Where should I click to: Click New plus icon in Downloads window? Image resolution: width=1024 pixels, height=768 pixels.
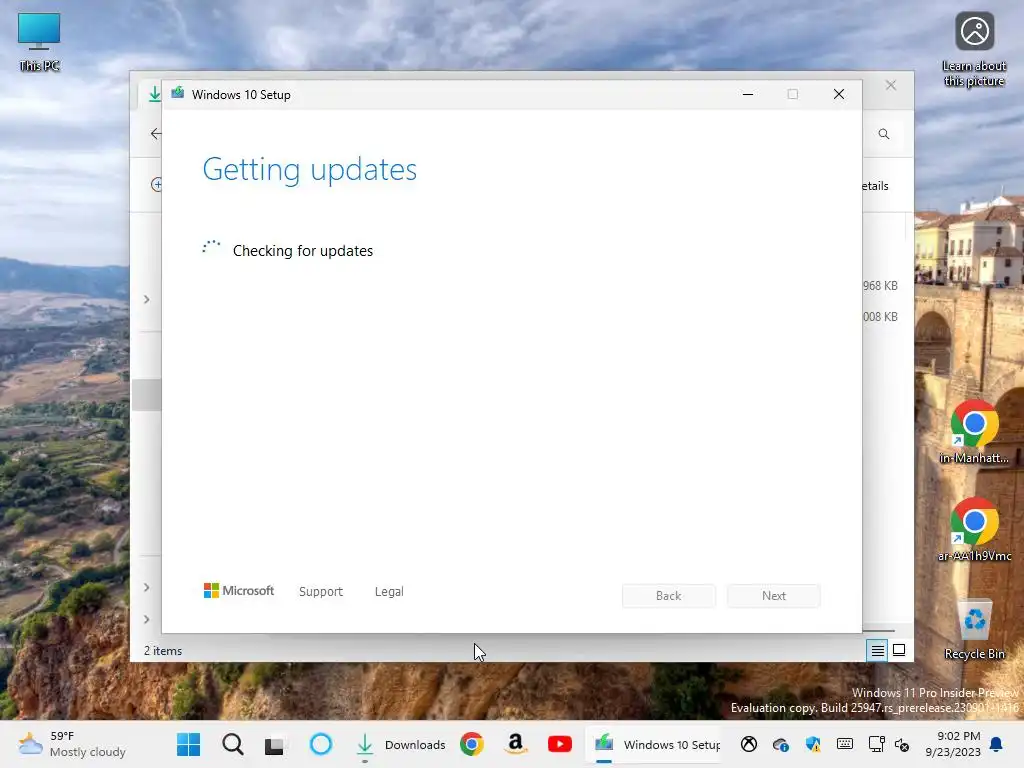point(156,185)
